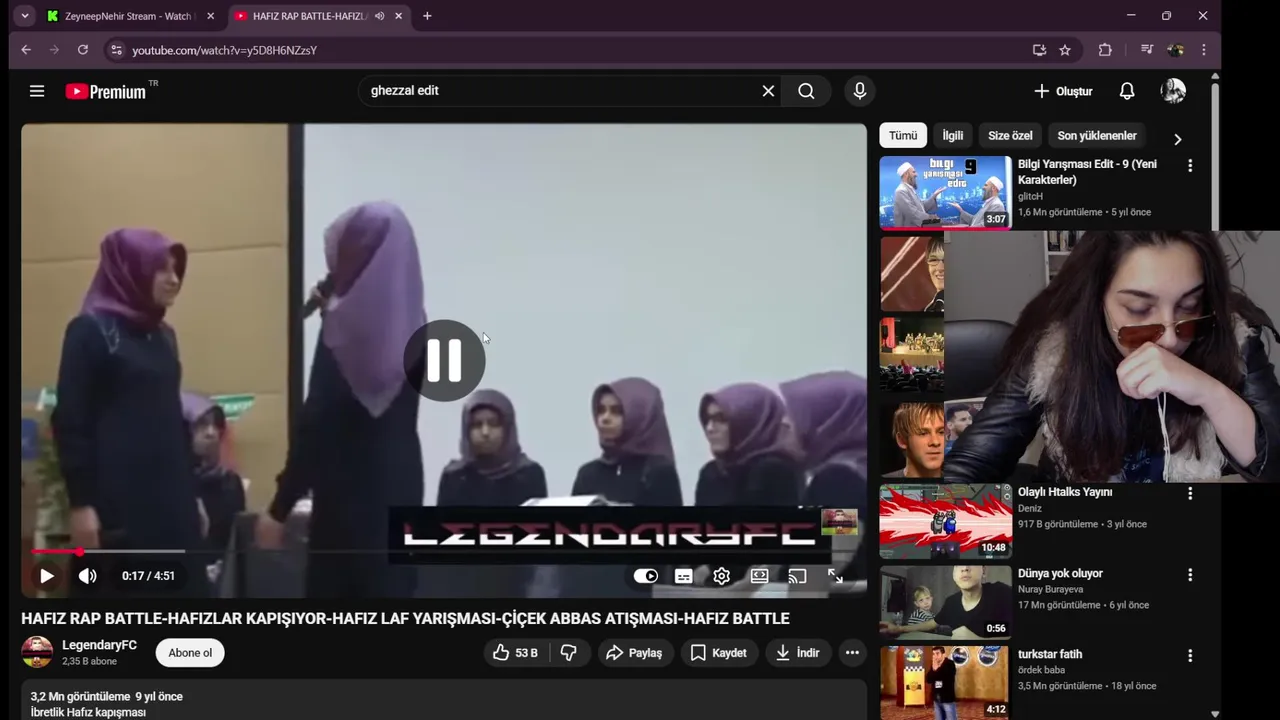Open browser extensions puzzle icon
This screenshot has width=1280, height=720.
(1105, 50)
